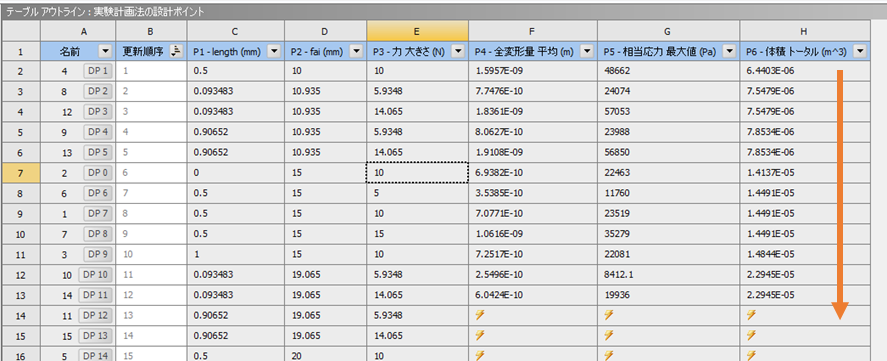Open the P6 - 体積 トータル dropdown

click(860, 51)
